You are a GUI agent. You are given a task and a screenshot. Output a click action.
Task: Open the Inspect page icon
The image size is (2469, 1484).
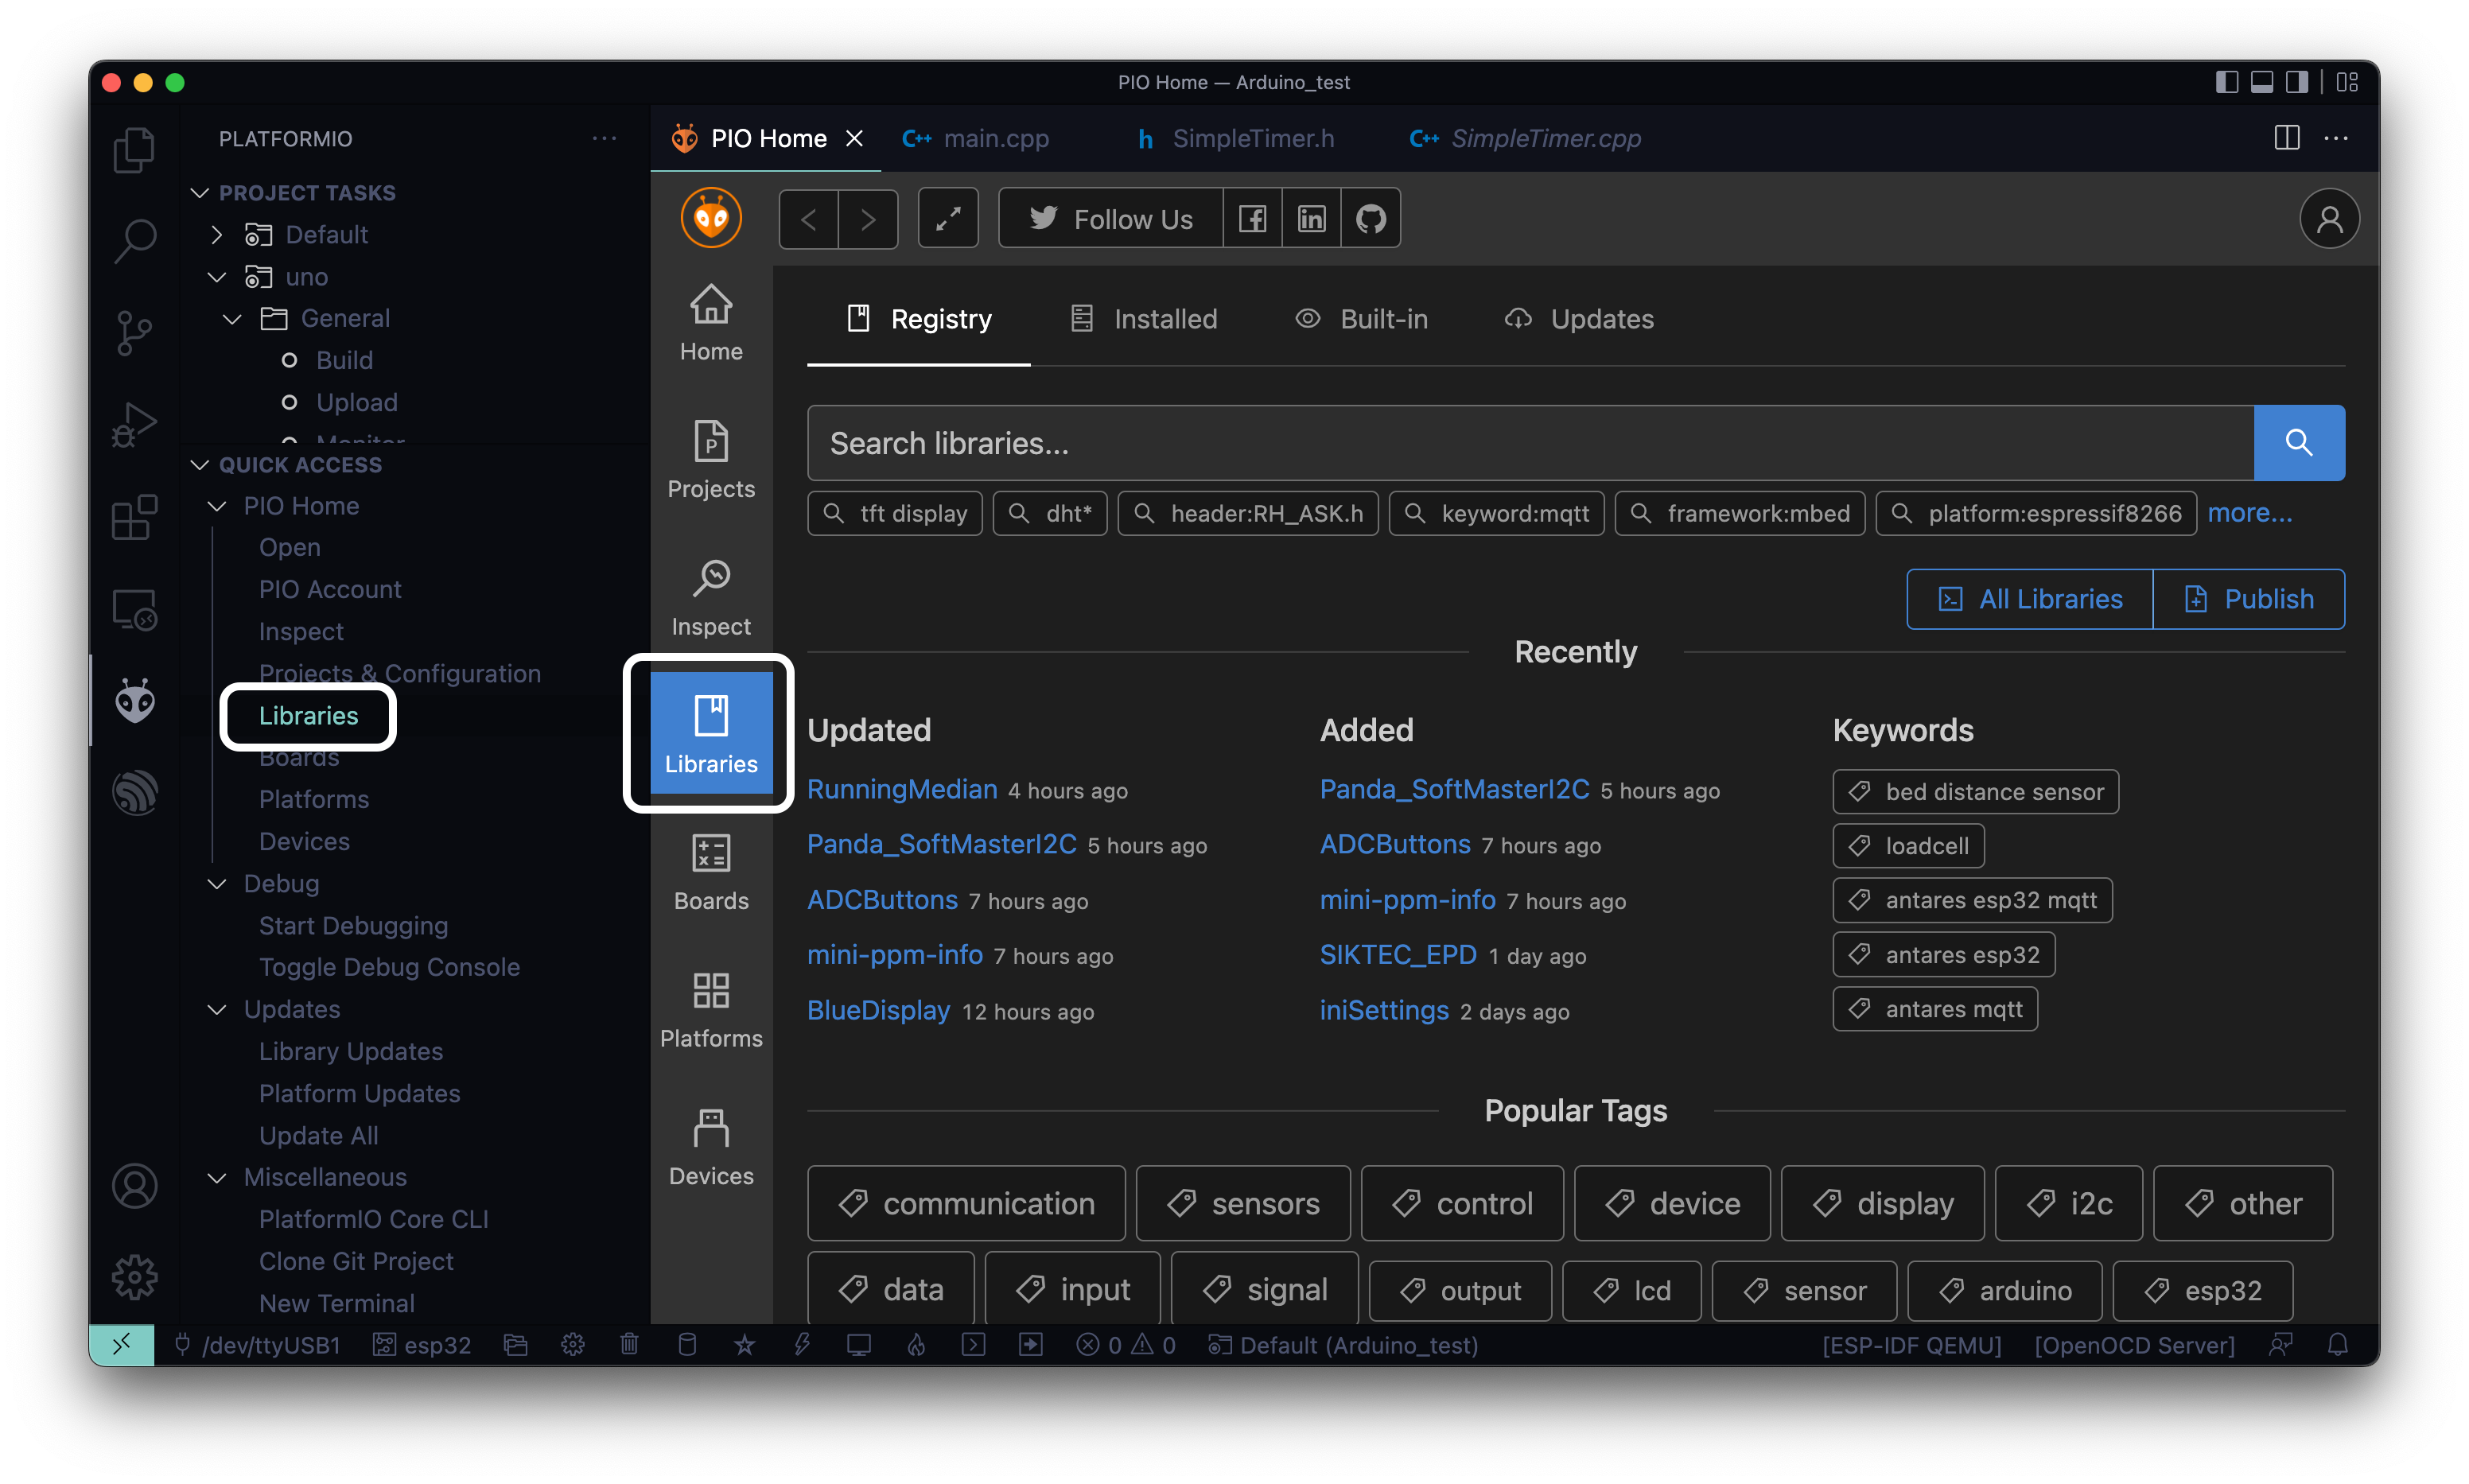711,598
